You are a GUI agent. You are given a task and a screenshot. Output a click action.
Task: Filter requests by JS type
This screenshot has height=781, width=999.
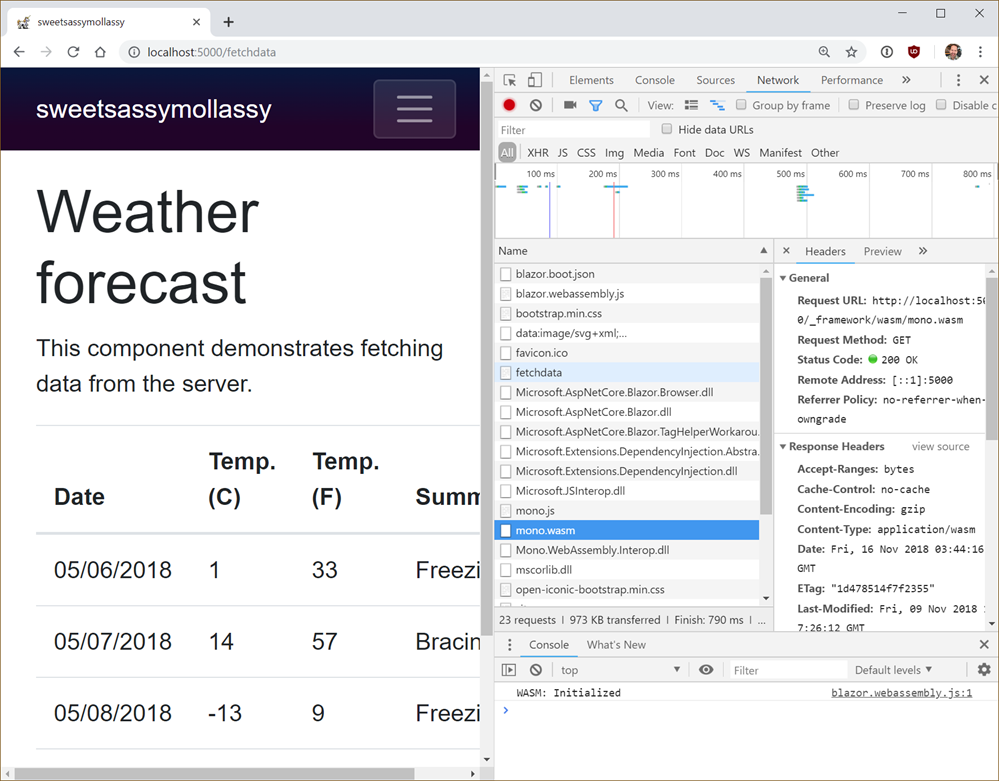click(563, 153)
